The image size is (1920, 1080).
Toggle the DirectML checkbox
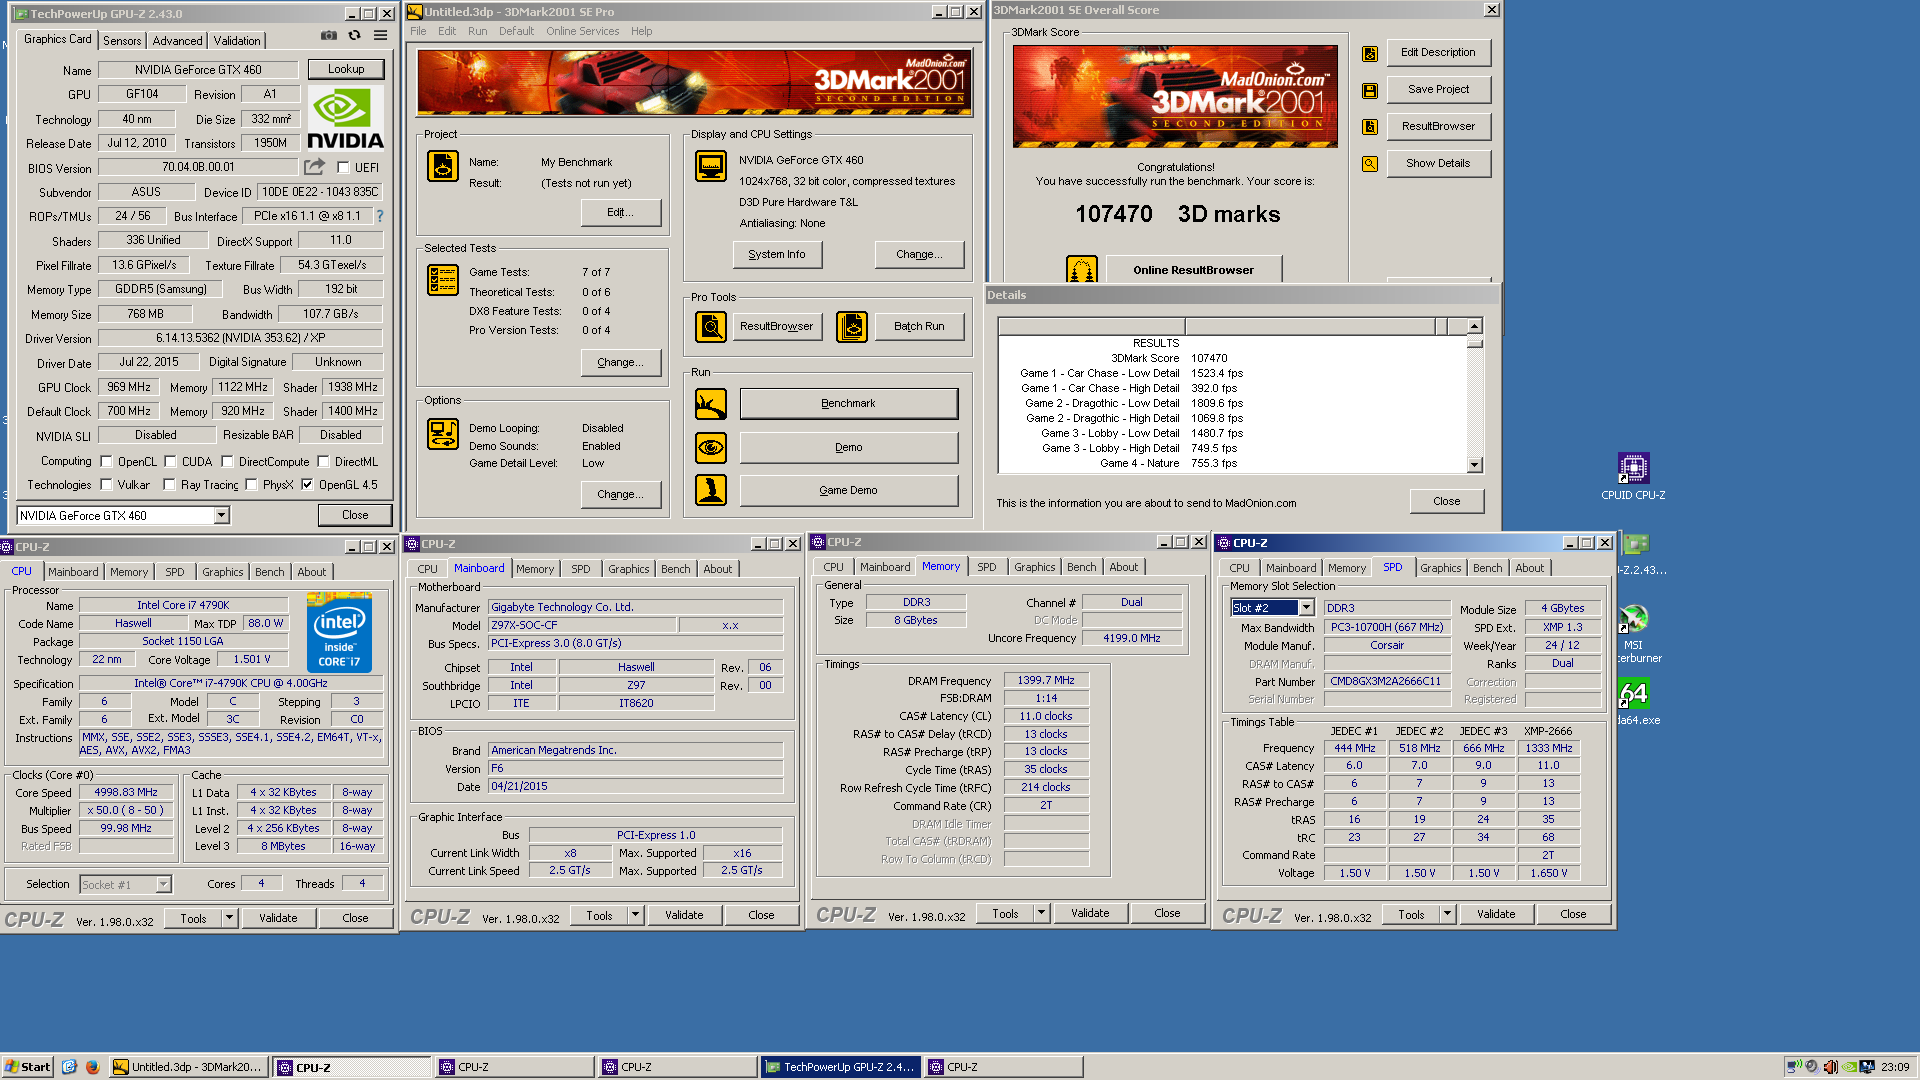323,462
